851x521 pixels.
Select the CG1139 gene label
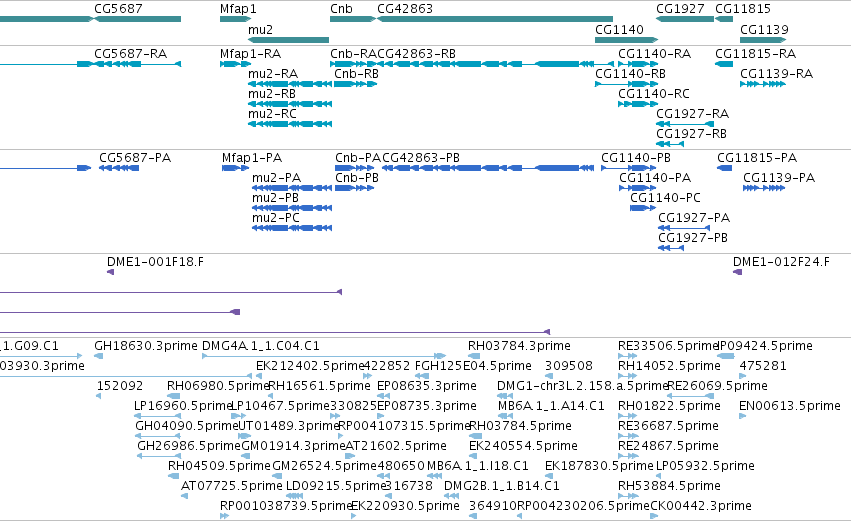764,29
